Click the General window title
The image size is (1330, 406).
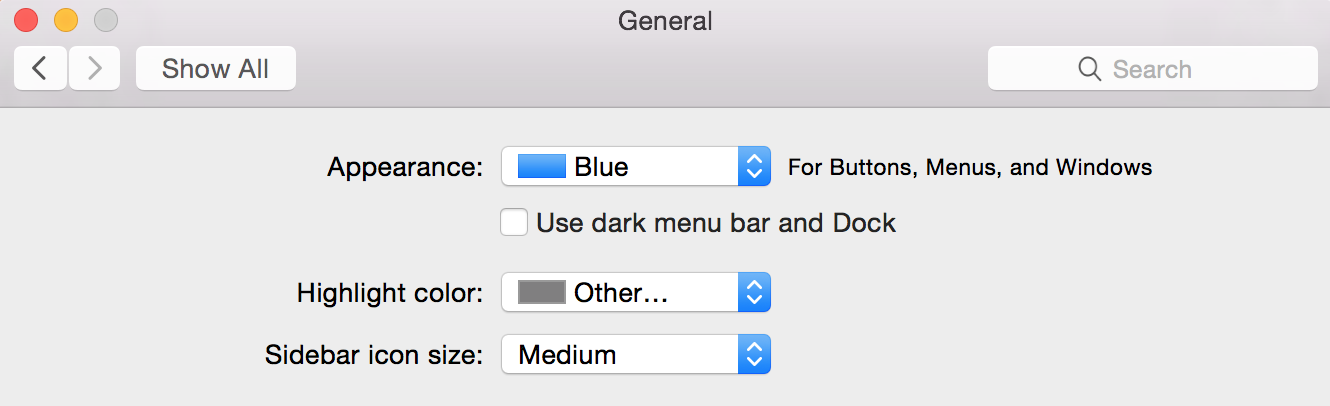(x=665, y=21)
